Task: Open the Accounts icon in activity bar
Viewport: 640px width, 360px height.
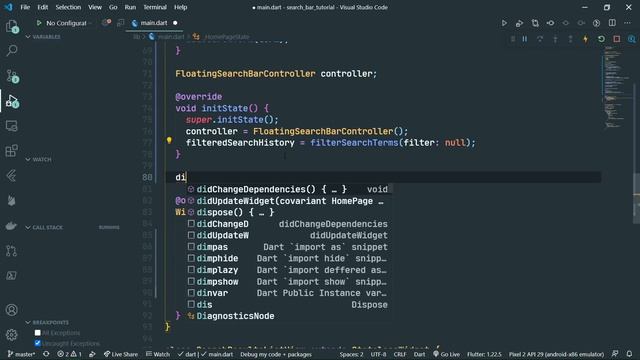Action: coord(11,310)
